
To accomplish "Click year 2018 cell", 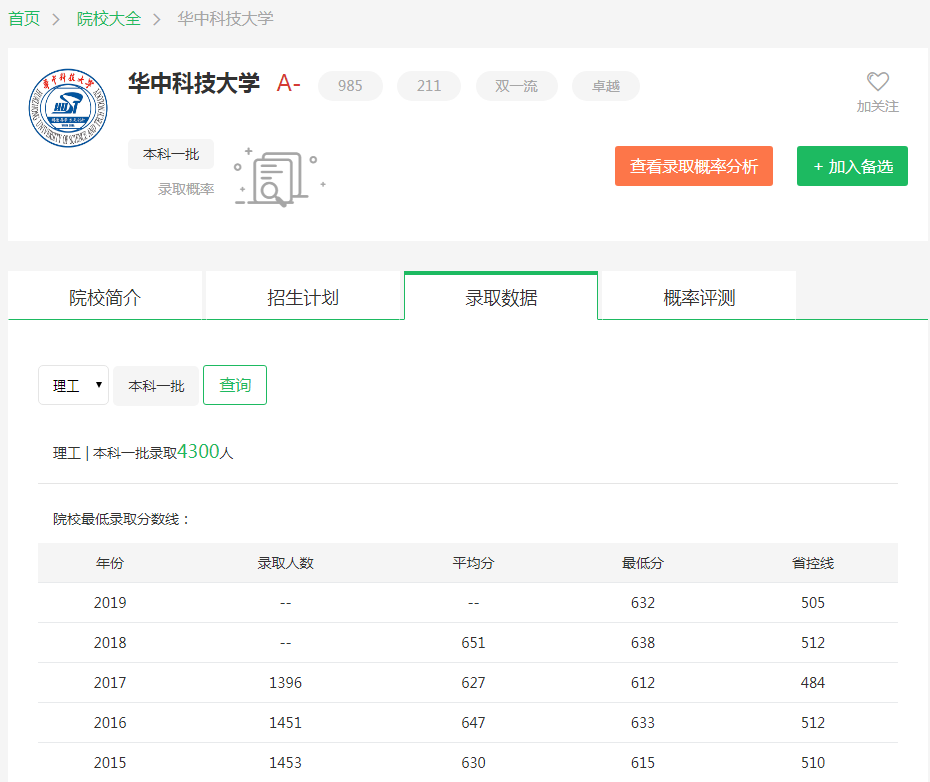I will point(110,643).
